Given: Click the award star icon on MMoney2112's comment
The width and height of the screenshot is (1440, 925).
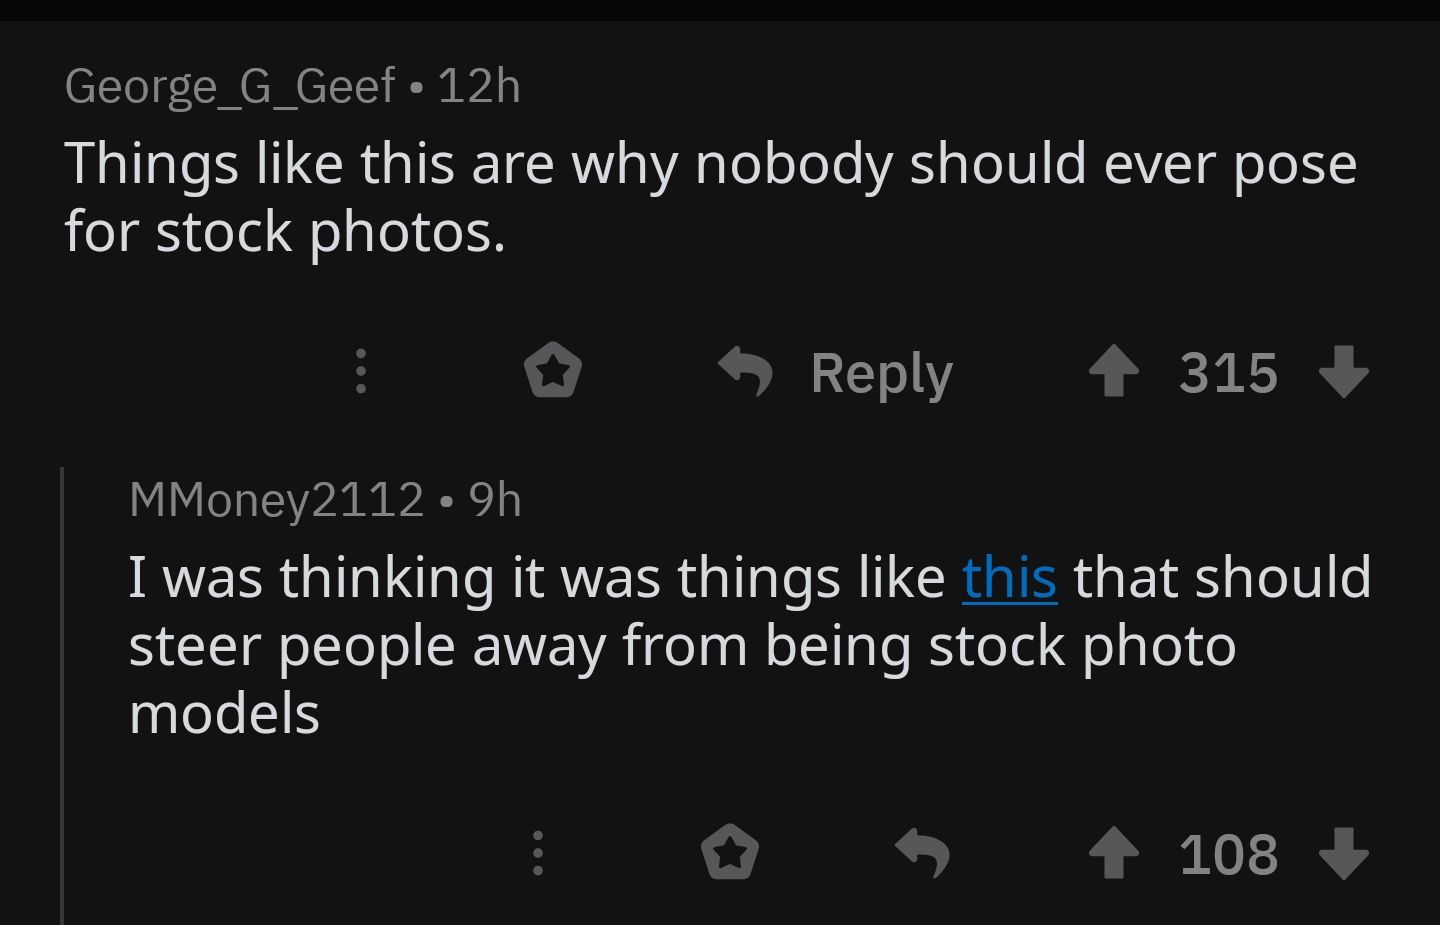Looking at the screenshot, I should [729, 853].
